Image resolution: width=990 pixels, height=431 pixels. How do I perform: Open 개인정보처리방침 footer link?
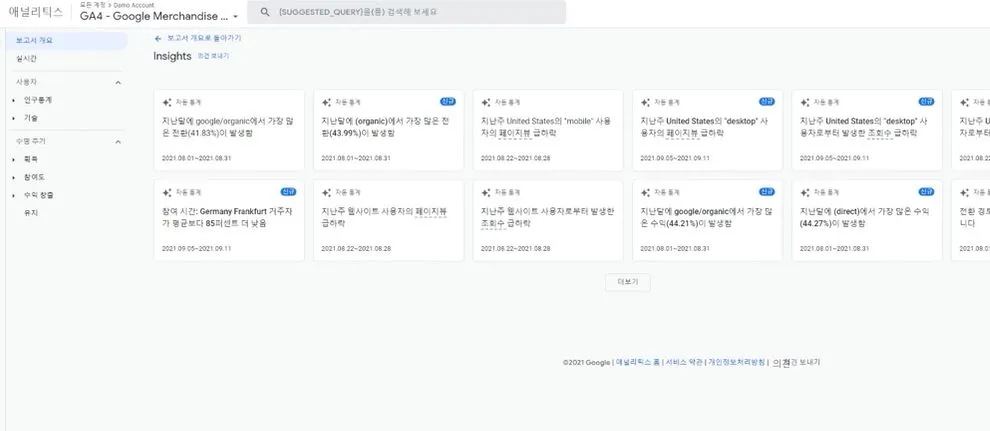tap(736, 362)
